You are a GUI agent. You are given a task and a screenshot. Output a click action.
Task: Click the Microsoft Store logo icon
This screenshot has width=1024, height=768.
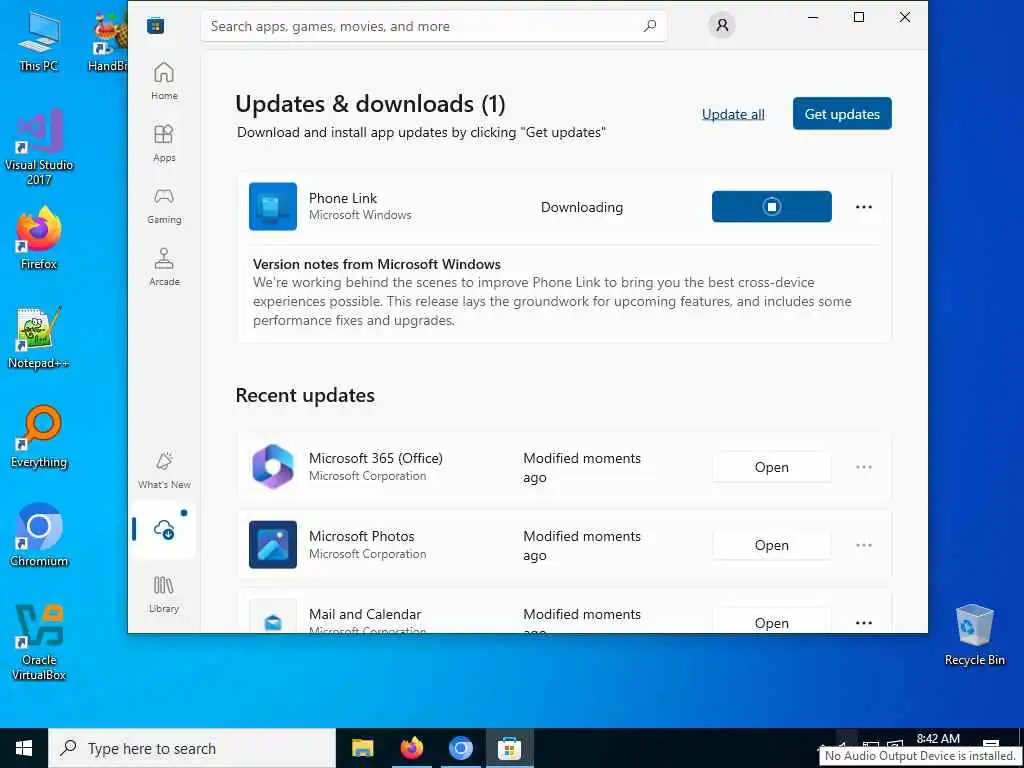pyautogui.click(x=155, y=25)
